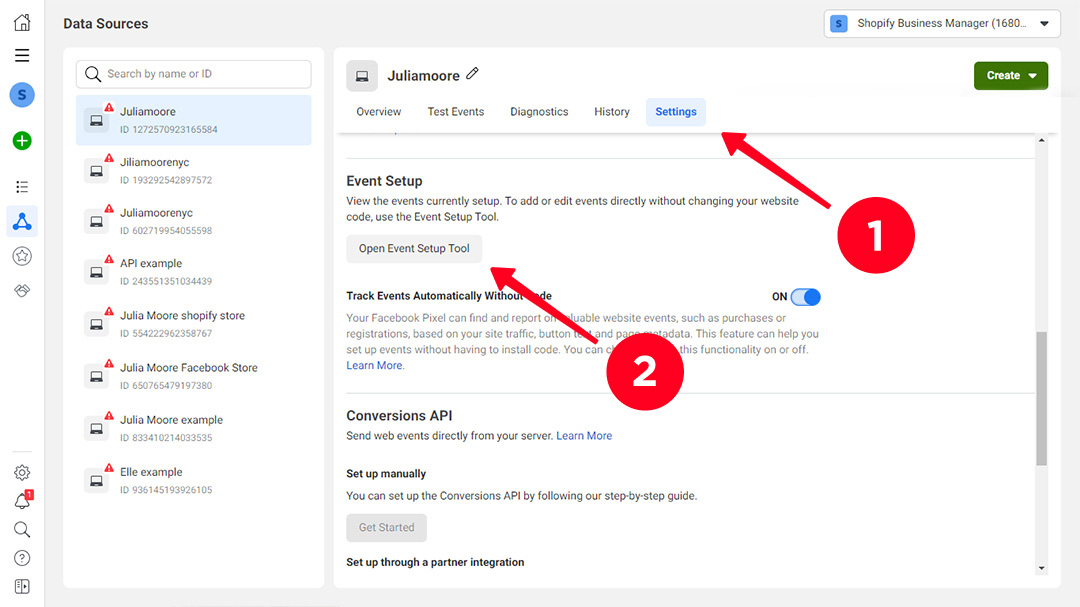
Task: Click the sidebar search magnifier icon
Action: 22,529
